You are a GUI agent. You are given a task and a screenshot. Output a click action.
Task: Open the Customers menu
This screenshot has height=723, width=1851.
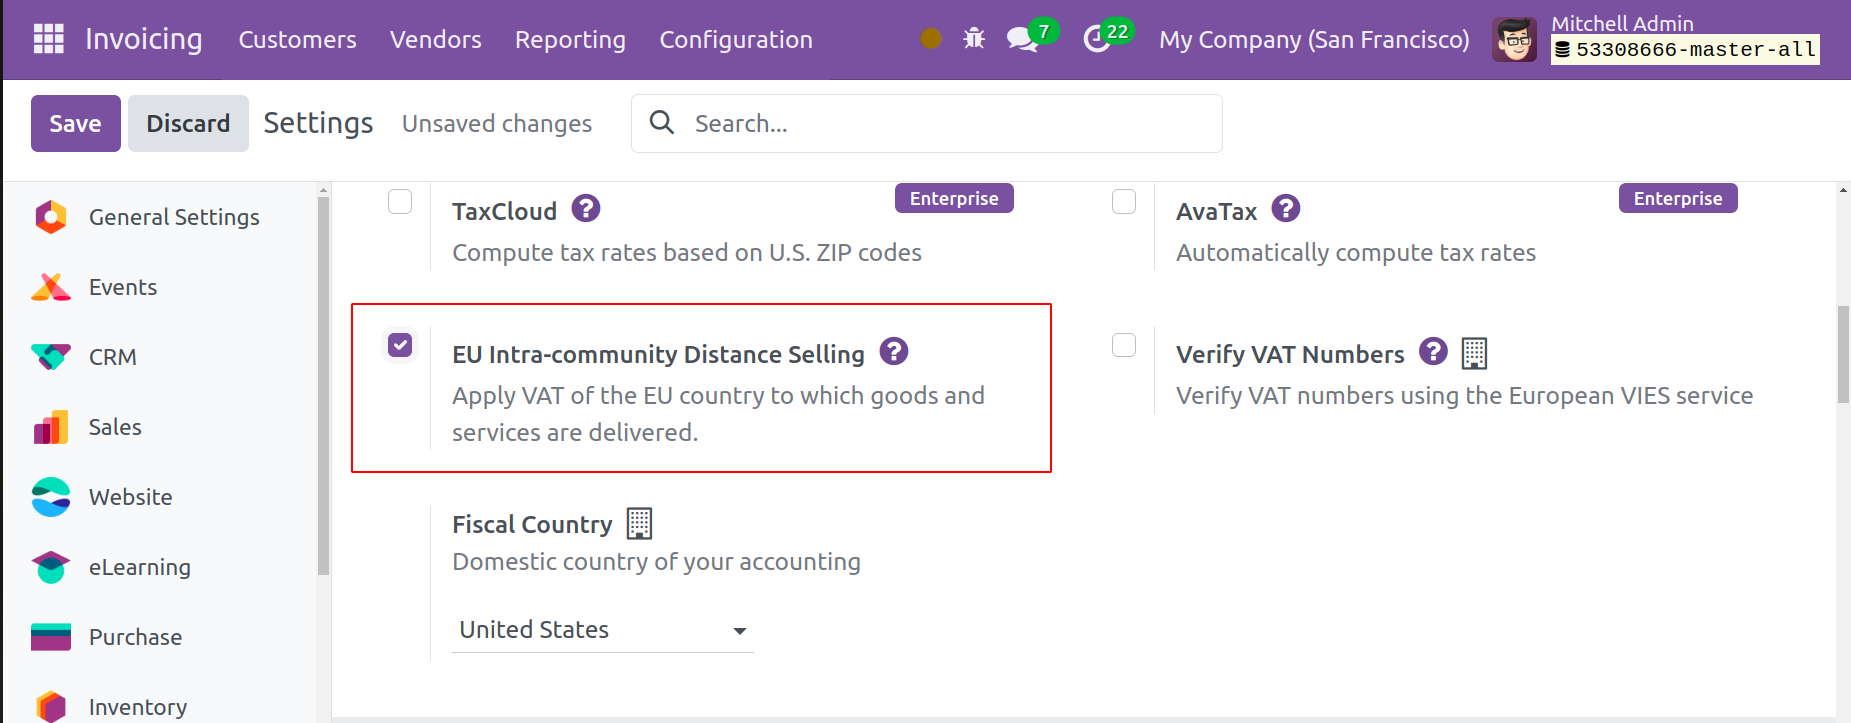point(297,40)
